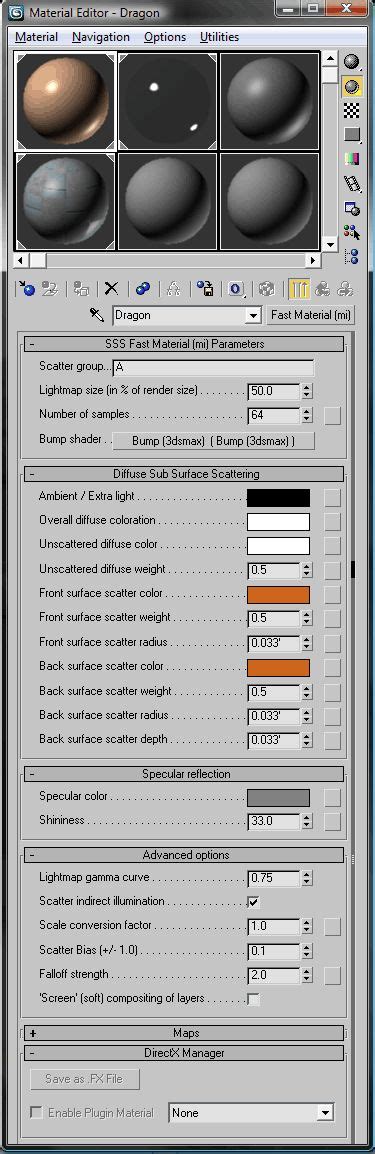The height and width of the screenshot is (1154, 375).
Task: Collapse the Advanced options rollout
Action: pos(185,855)
